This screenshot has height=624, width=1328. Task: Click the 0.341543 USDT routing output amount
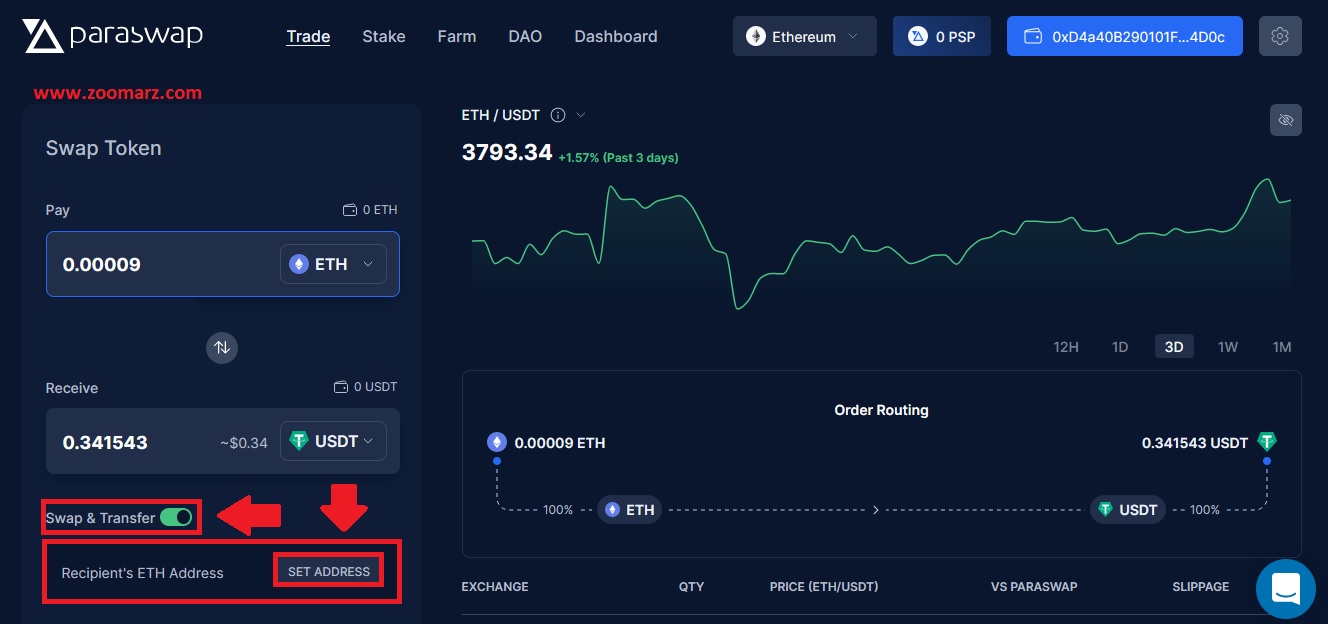[x=1195, y=442]
